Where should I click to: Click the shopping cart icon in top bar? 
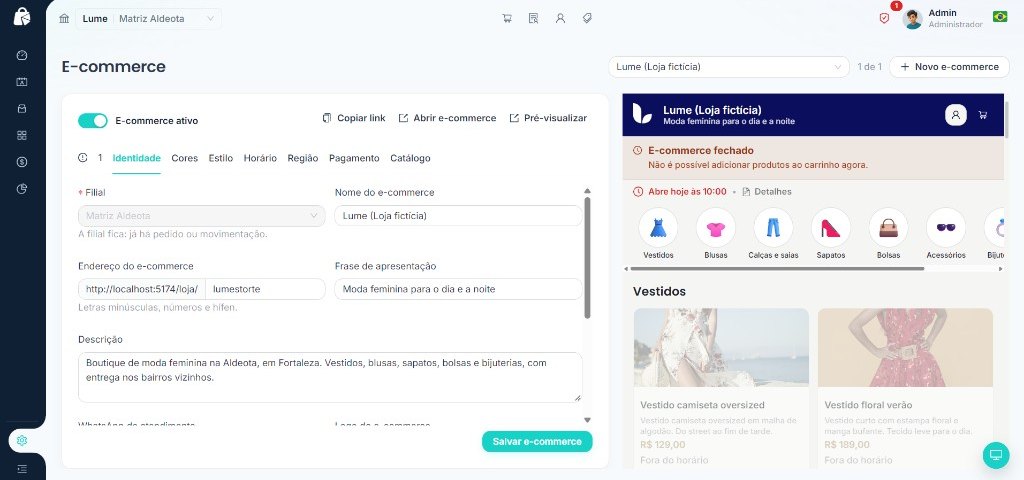(x=507, y=18)
